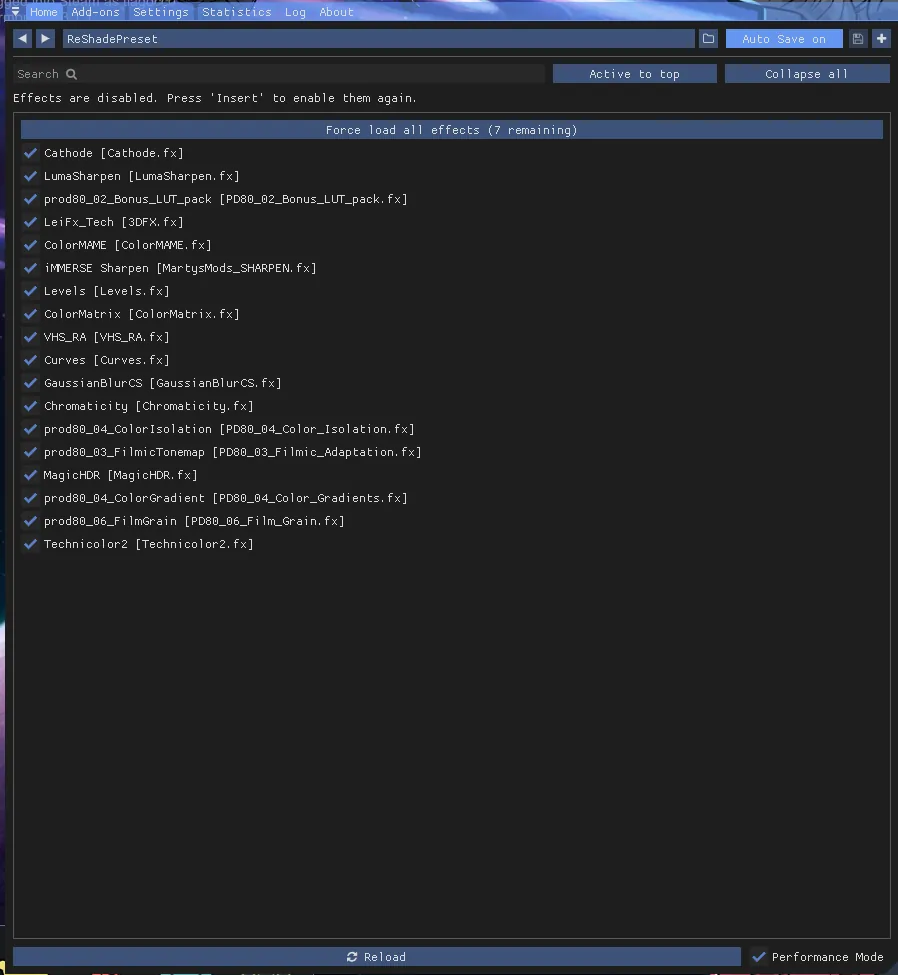Image resolution: width=898 pixels, height=975 pixels.
Task: Click Force load all effects bar
Action: click(x=451, y=130)
